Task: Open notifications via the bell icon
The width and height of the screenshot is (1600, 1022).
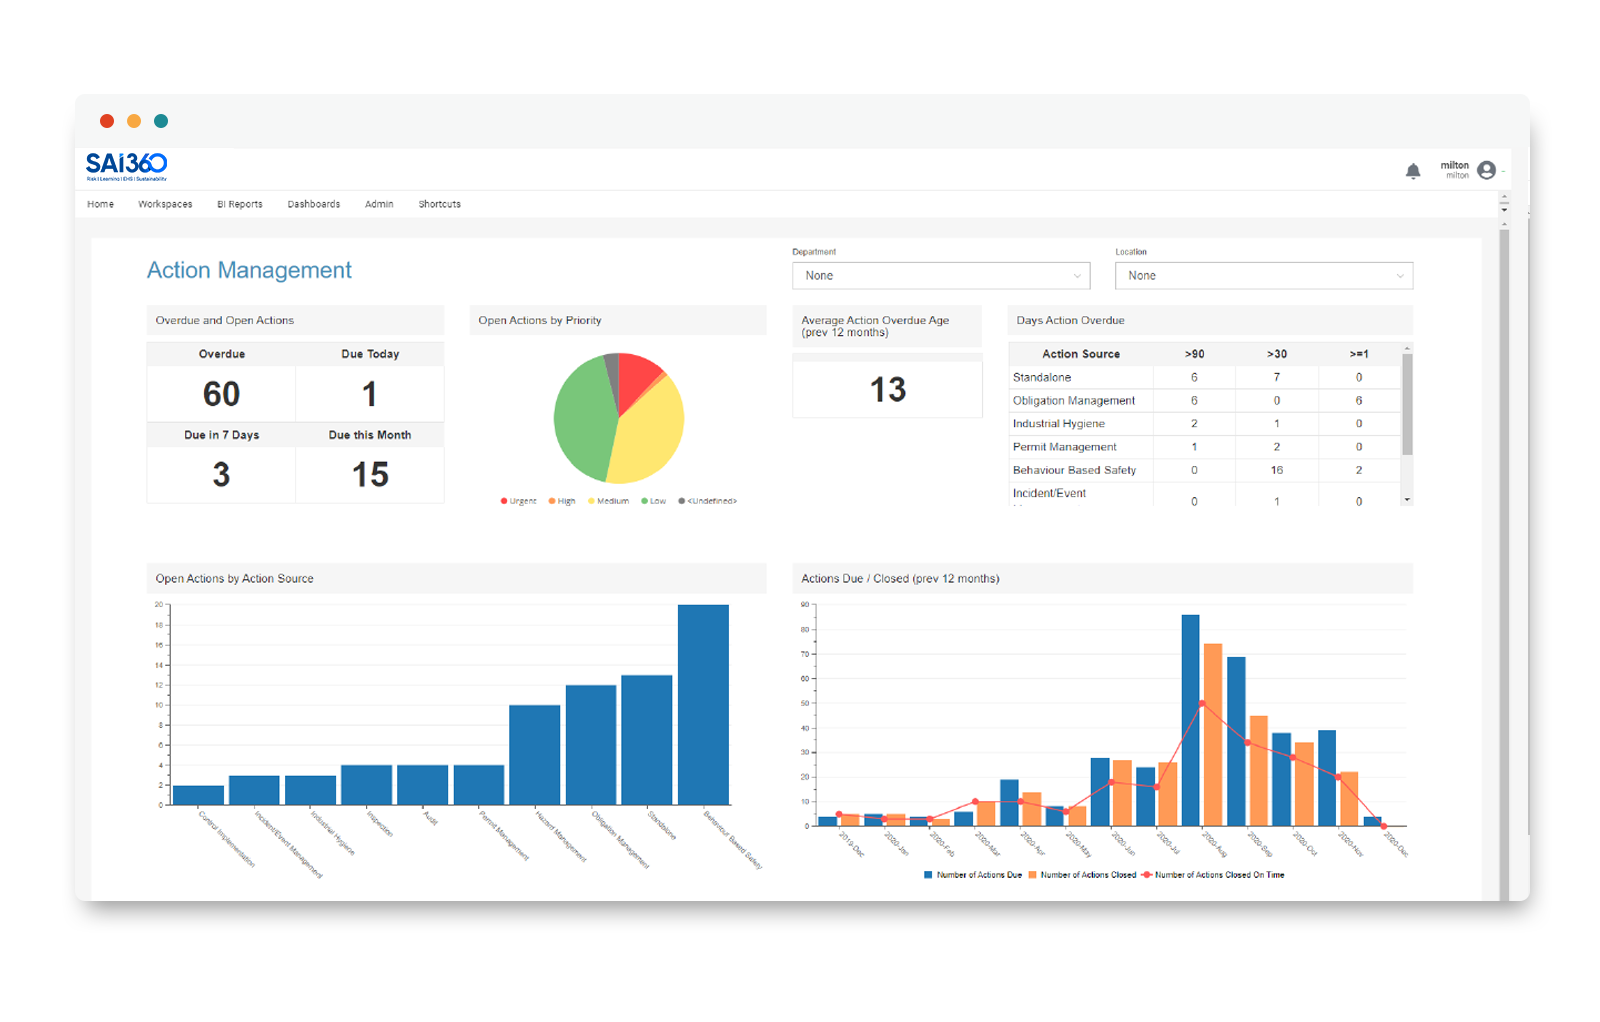Action: click(1414, 170)
